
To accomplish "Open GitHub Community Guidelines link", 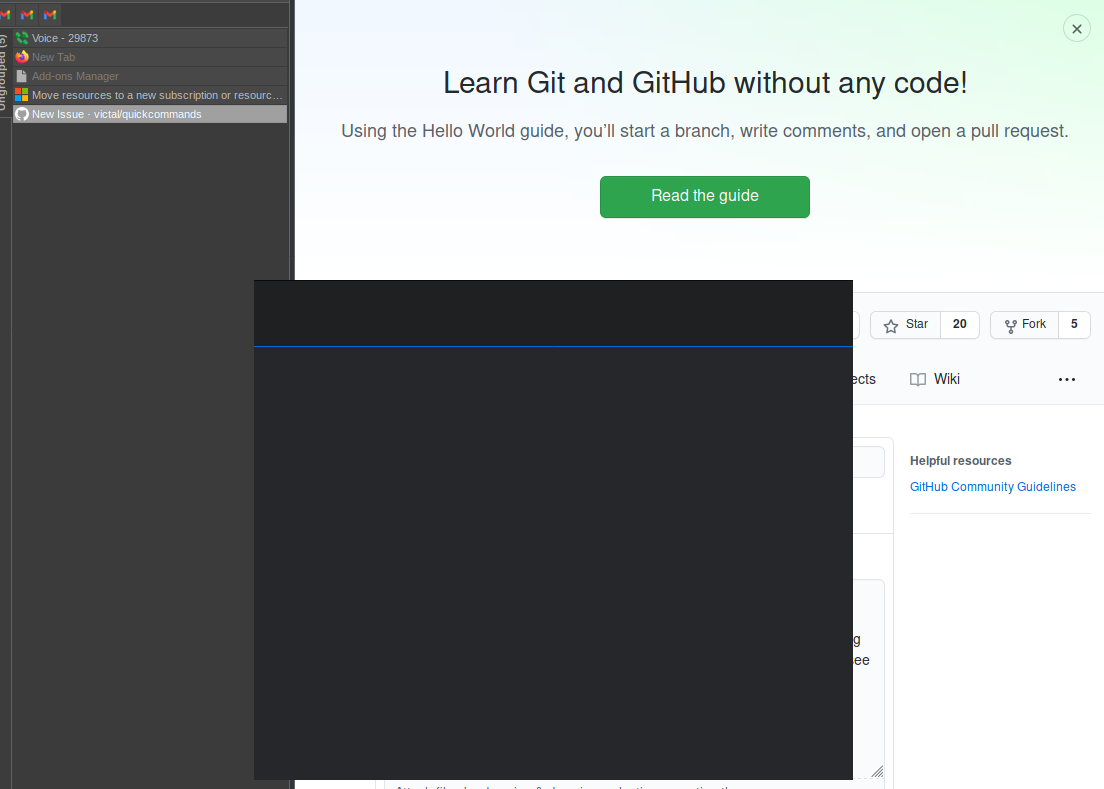I will coord(992,486).
